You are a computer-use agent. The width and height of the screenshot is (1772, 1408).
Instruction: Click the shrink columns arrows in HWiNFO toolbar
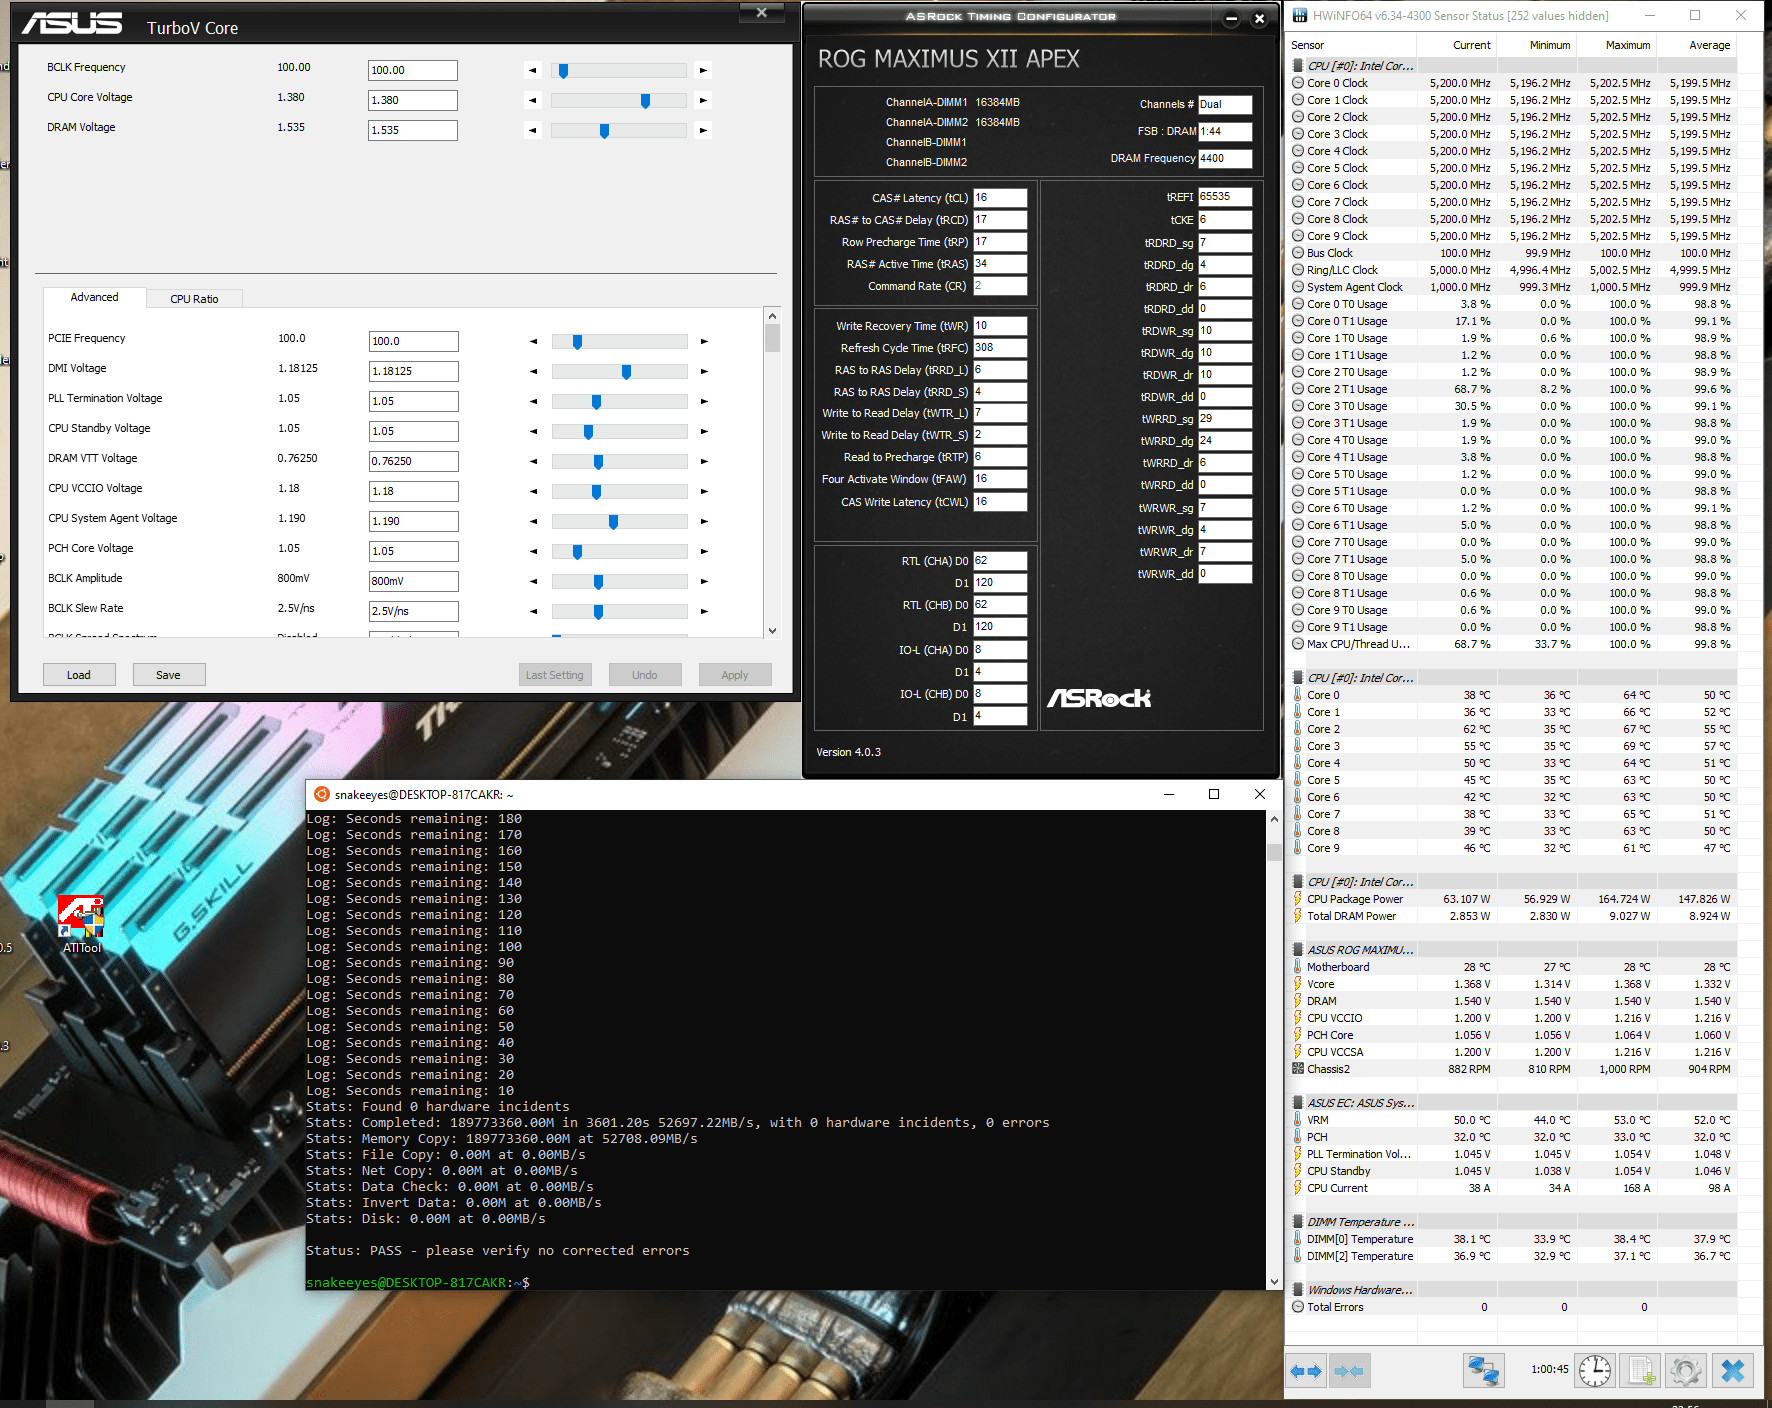point(1349,1371)
